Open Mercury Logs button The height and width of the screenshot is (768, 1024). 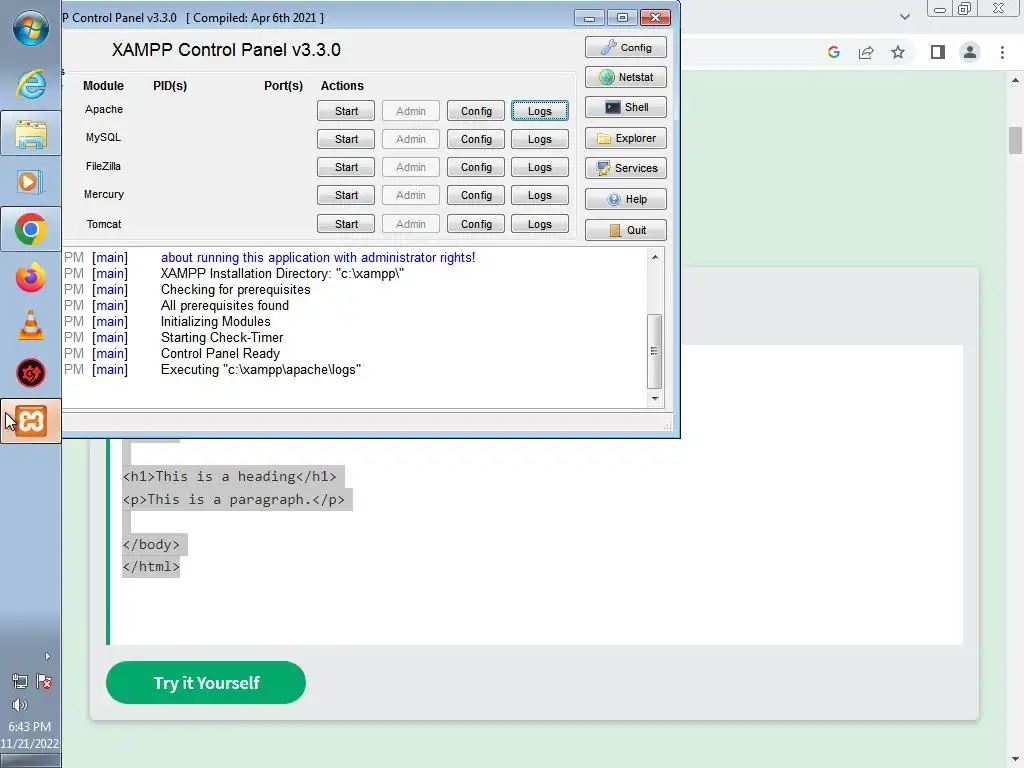coord(539,195)
